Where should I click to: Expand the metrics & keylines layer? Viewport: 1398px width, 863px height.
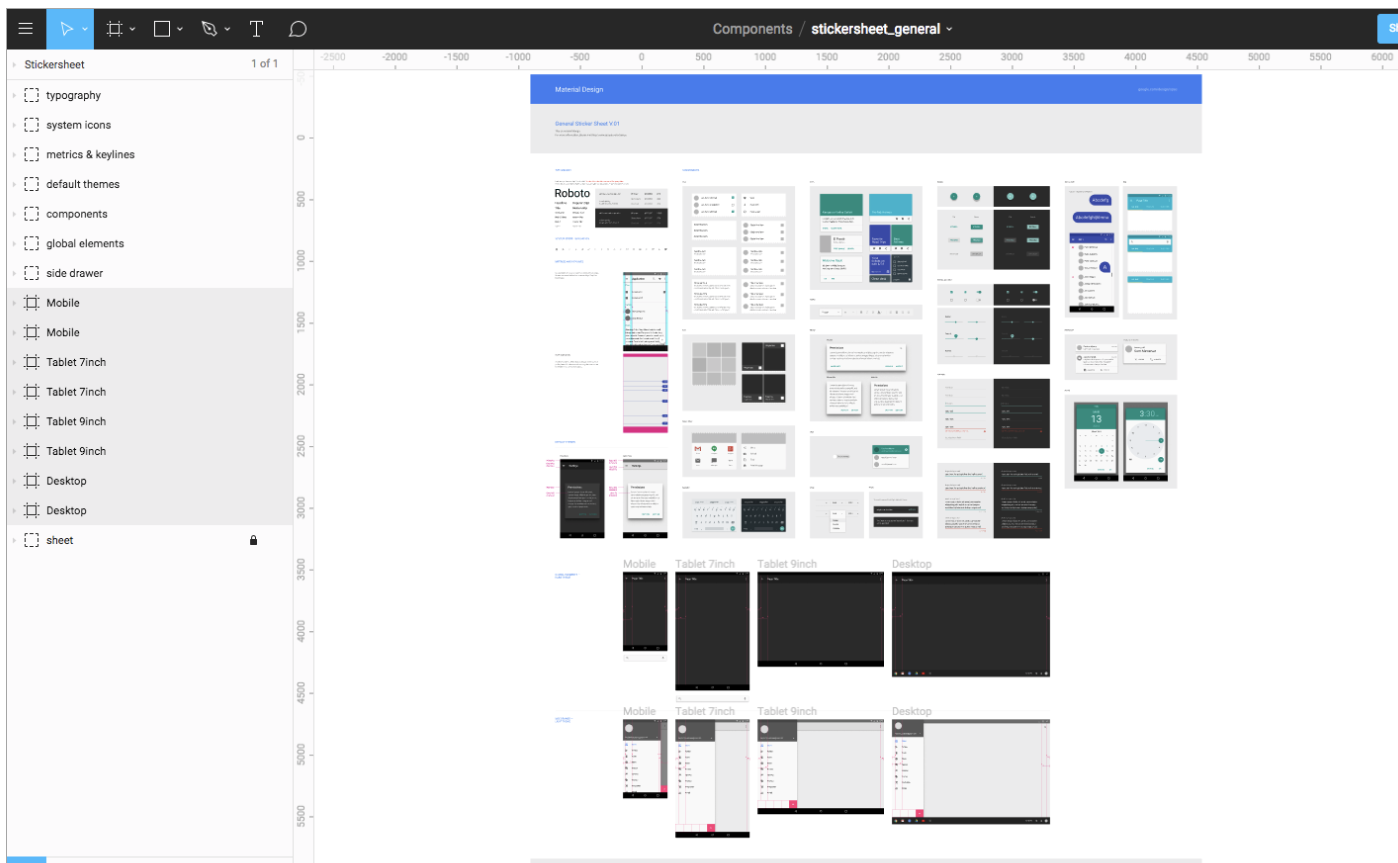(x=14, y=155)
